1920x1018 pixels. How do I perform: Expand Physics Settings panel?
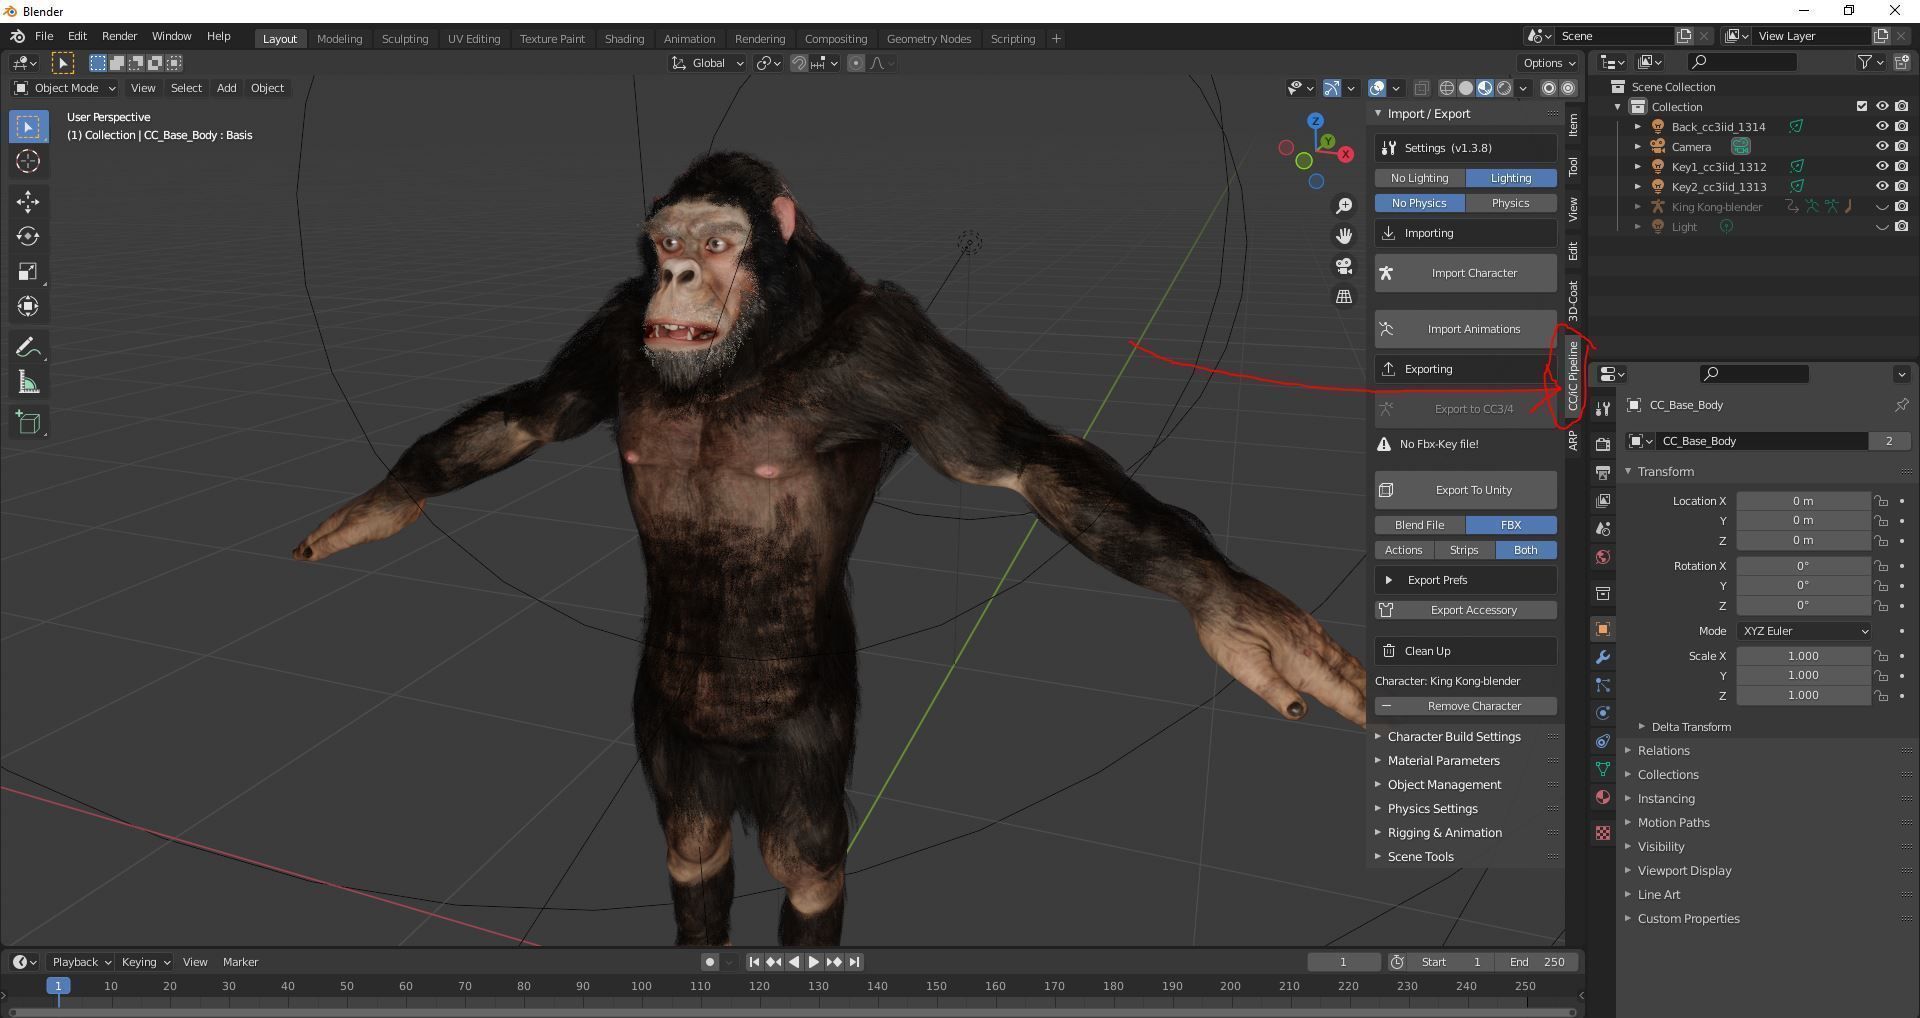click(1432, 809)
